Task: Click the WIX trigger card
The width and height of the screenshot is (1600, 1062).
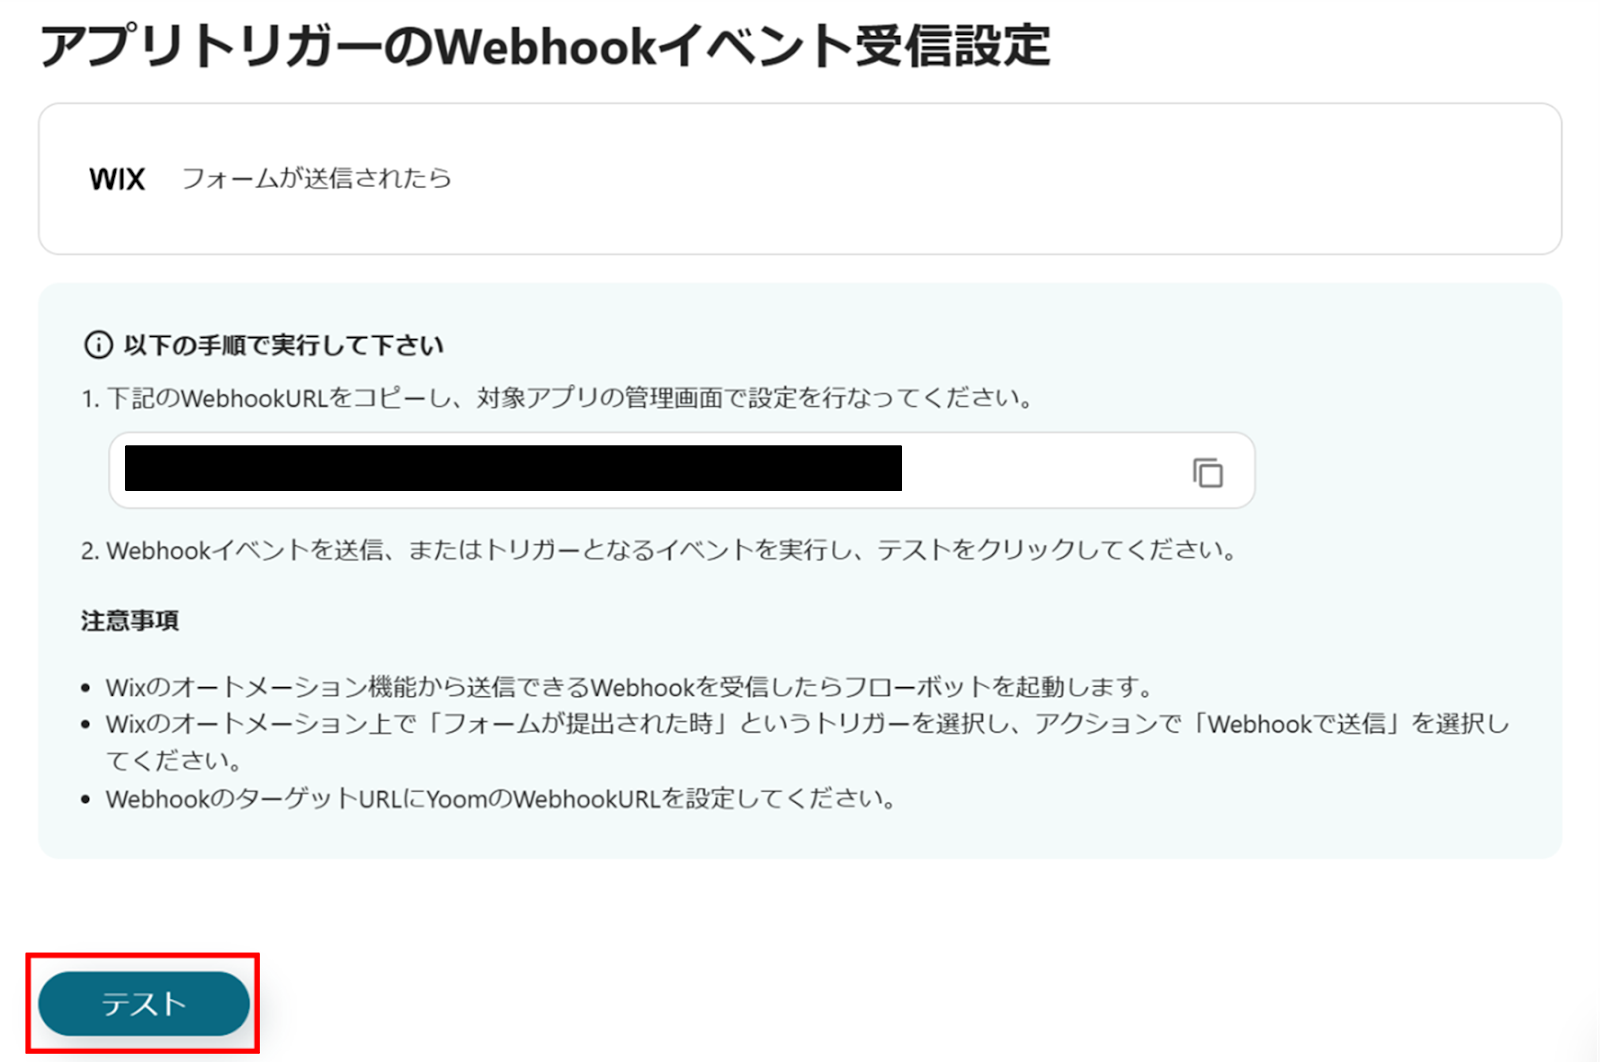Action: (800, 179)
